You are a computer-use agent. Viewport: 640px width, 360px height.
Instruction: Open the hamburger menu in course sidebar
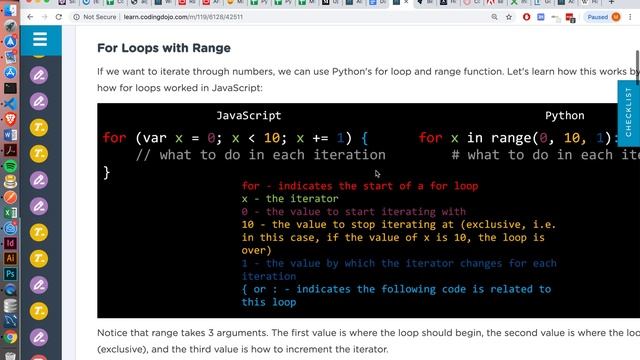coord(40,40)
